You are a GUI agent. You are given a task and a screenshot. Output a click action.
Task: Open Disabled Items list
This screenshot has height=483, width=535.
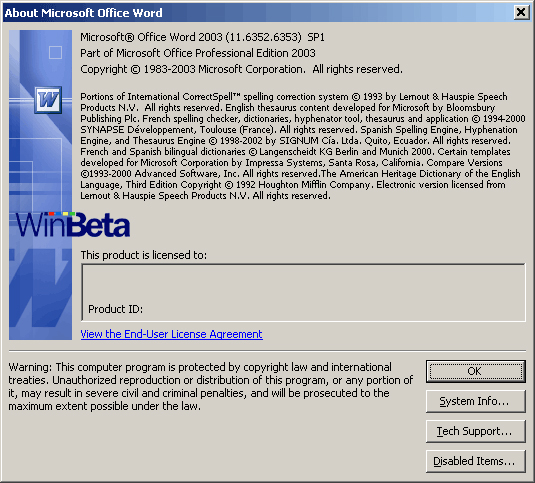click(476, 461)
